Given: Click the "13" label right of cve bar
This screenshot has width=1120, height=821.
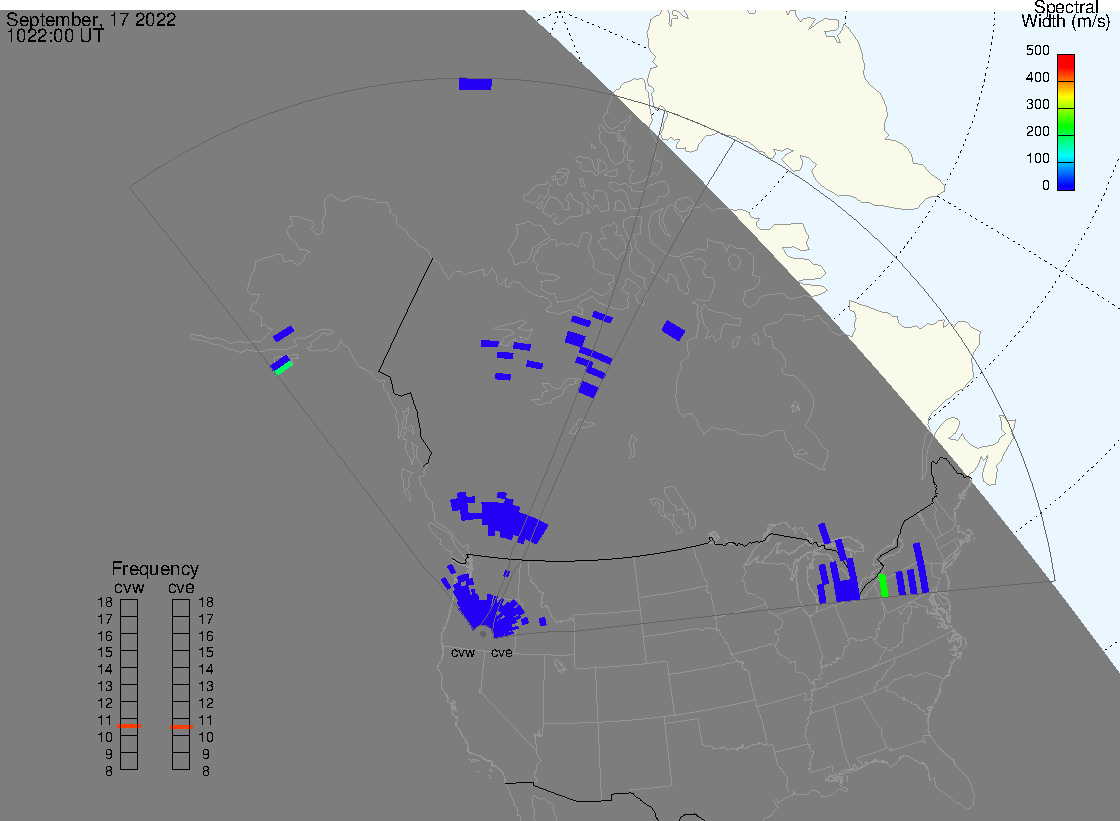Looking at the screenshot, I should click(x=206, y=687).
